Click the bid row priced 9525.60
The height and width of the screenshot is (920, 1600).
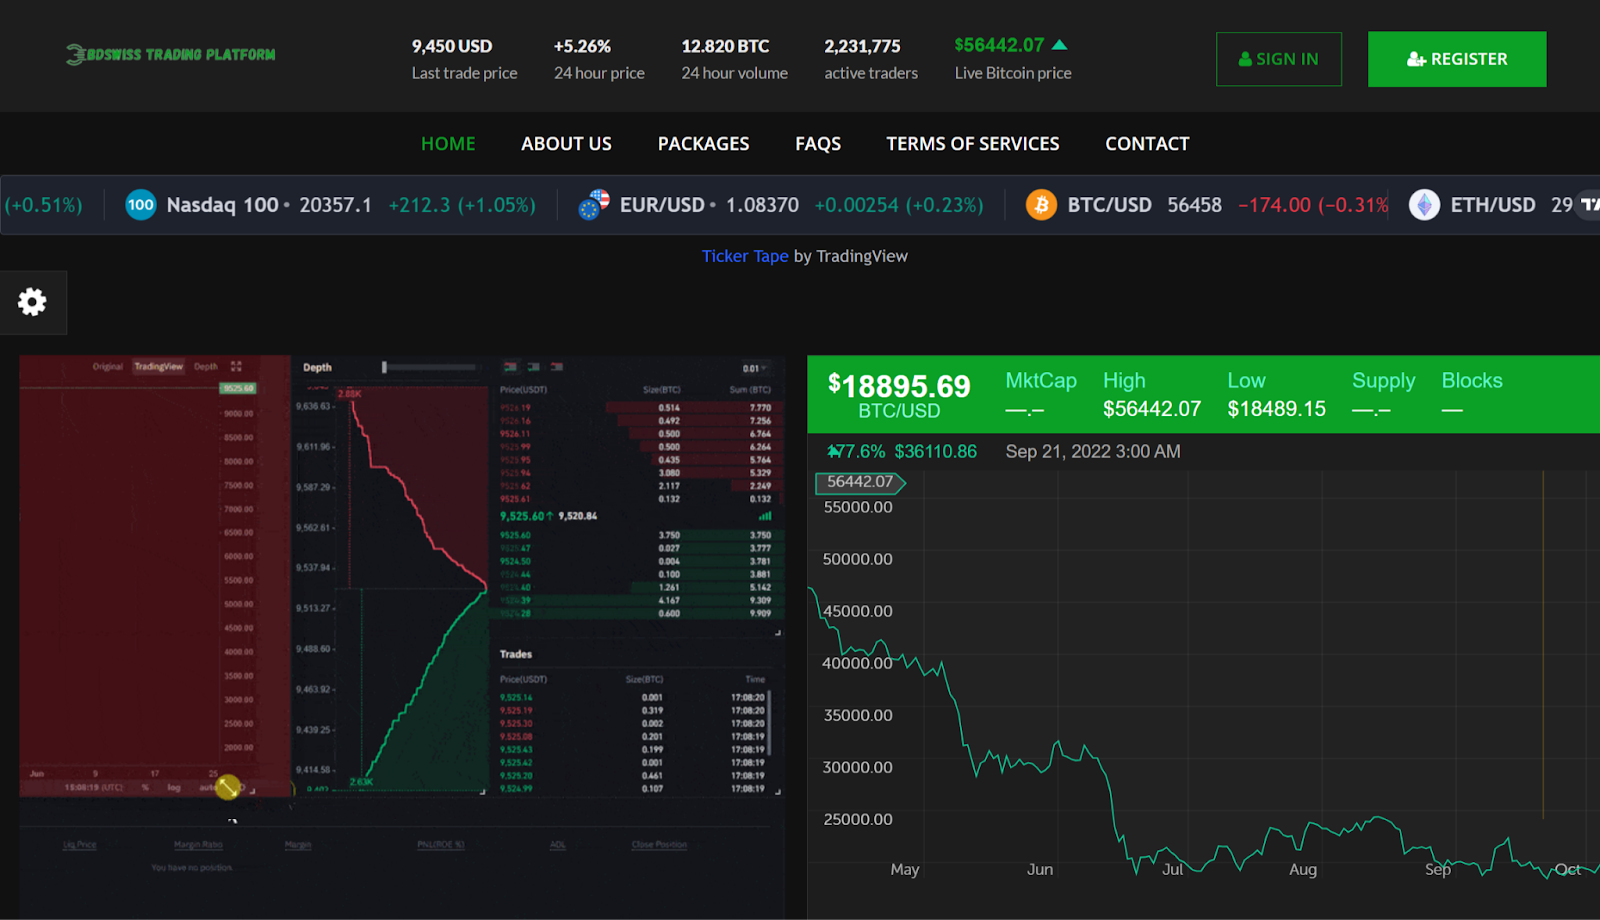coord(635,535)
